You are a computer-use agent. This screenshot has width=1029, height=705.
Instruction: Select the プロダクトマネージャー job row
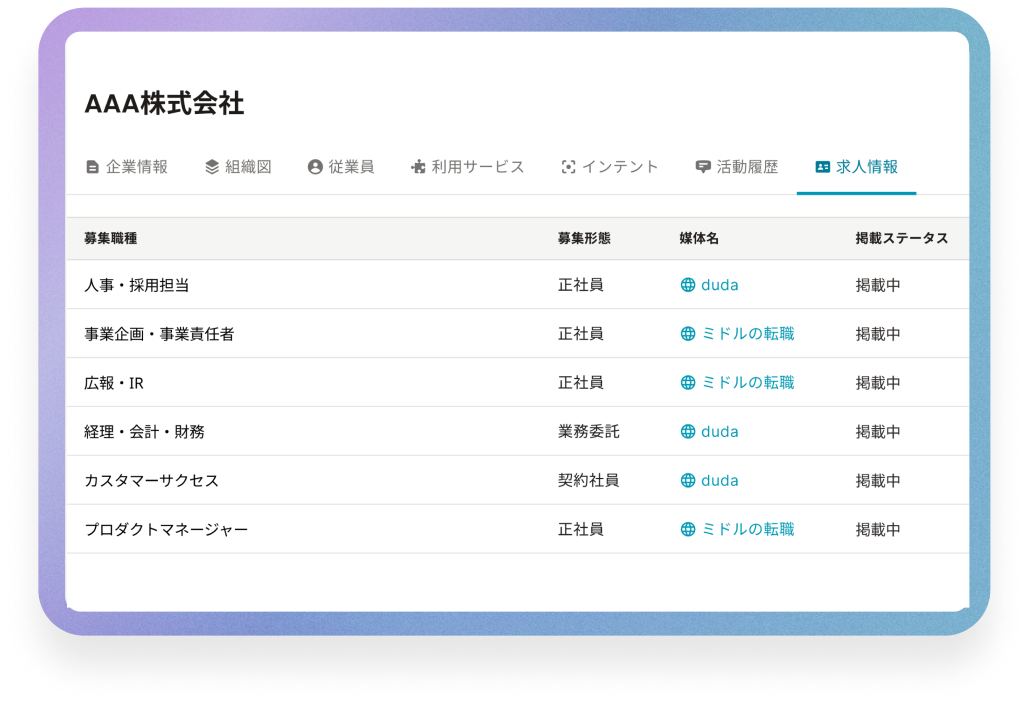[x=167, y=529]
